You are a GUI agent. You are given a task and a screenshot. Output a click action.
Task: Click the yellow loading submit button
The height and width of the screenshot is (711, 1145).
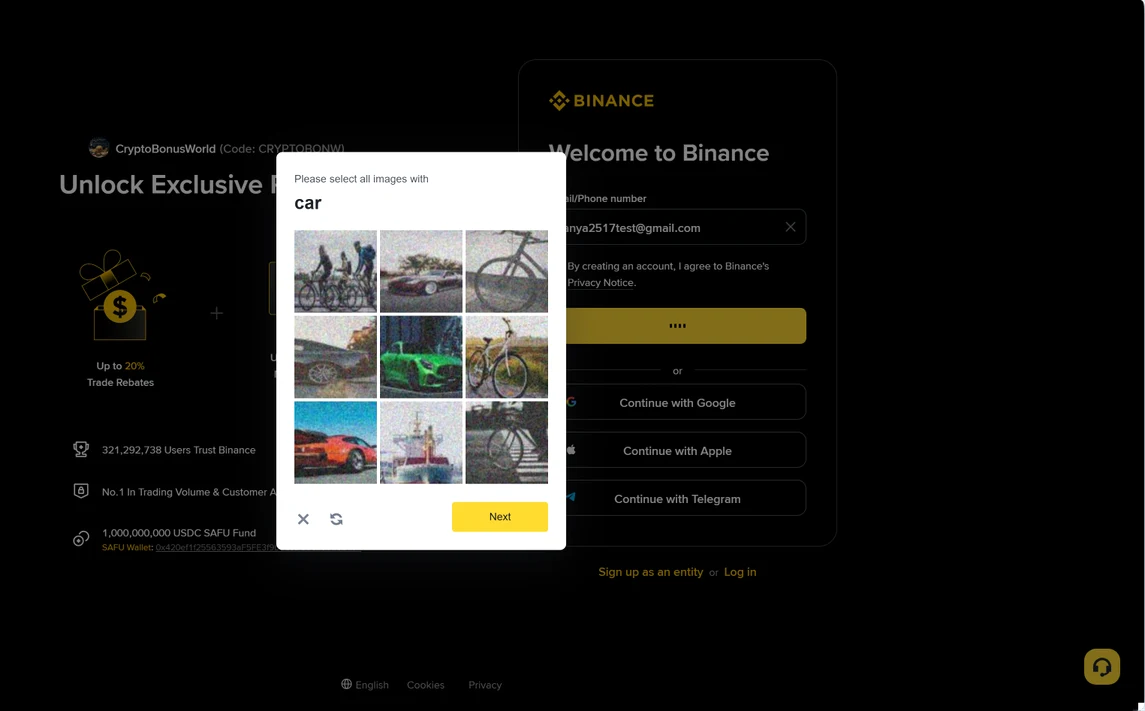(677, 326)
